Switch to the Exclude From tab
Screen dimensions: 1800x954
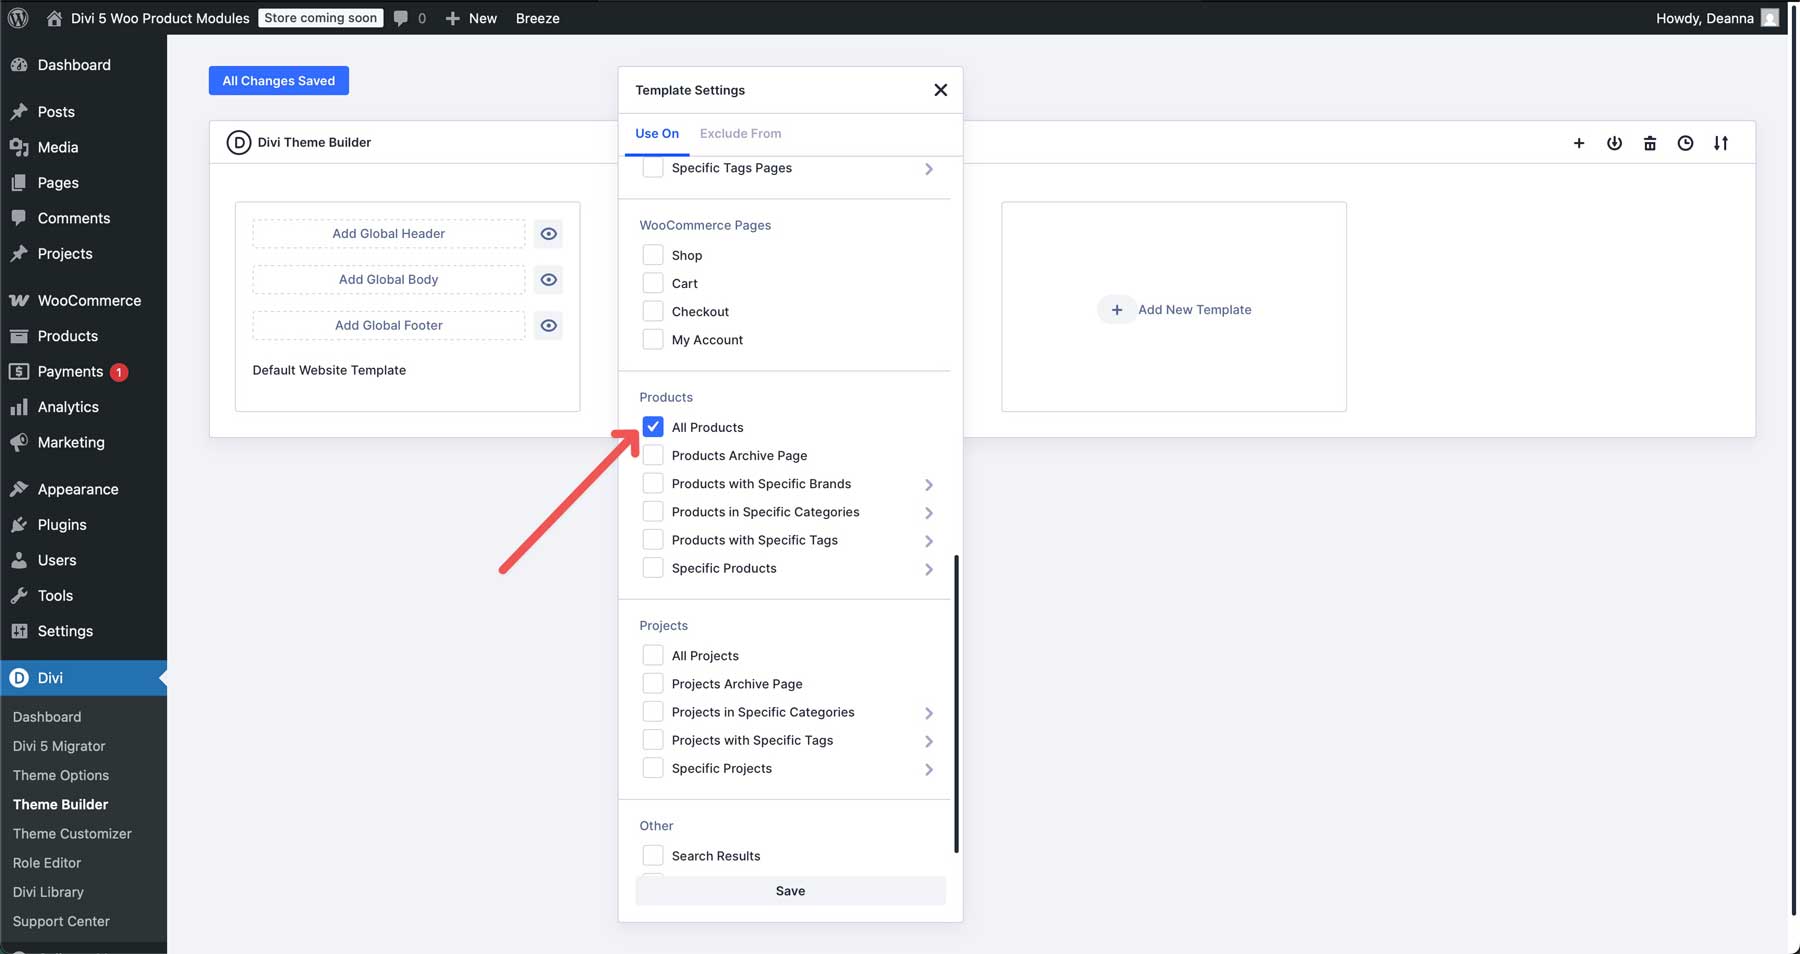740,133
